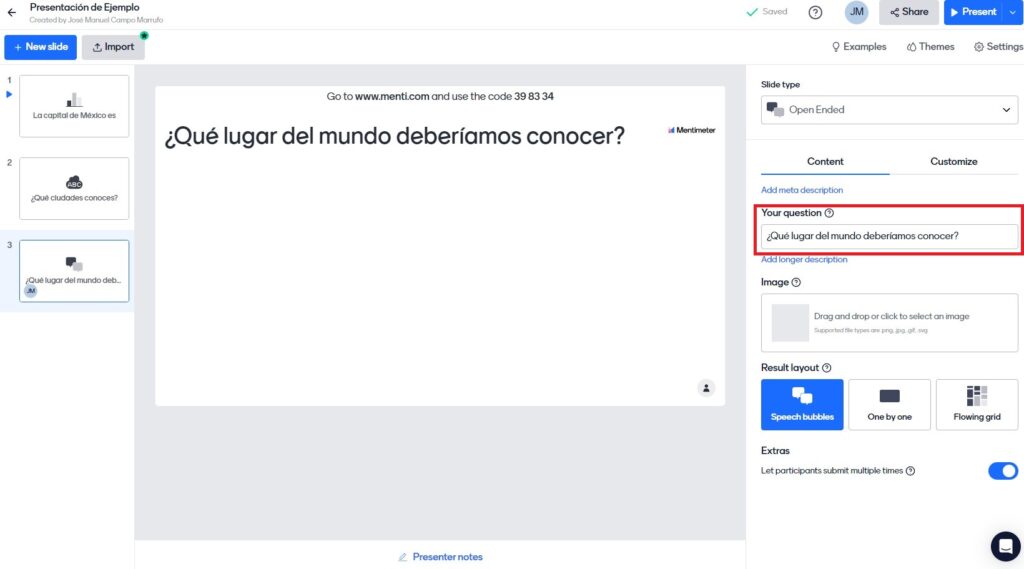Image resolution: width=1024 pixels, height=569 pixels.
Task: Expand the Present button dropdown arrow
Action: pos(1013,12)
